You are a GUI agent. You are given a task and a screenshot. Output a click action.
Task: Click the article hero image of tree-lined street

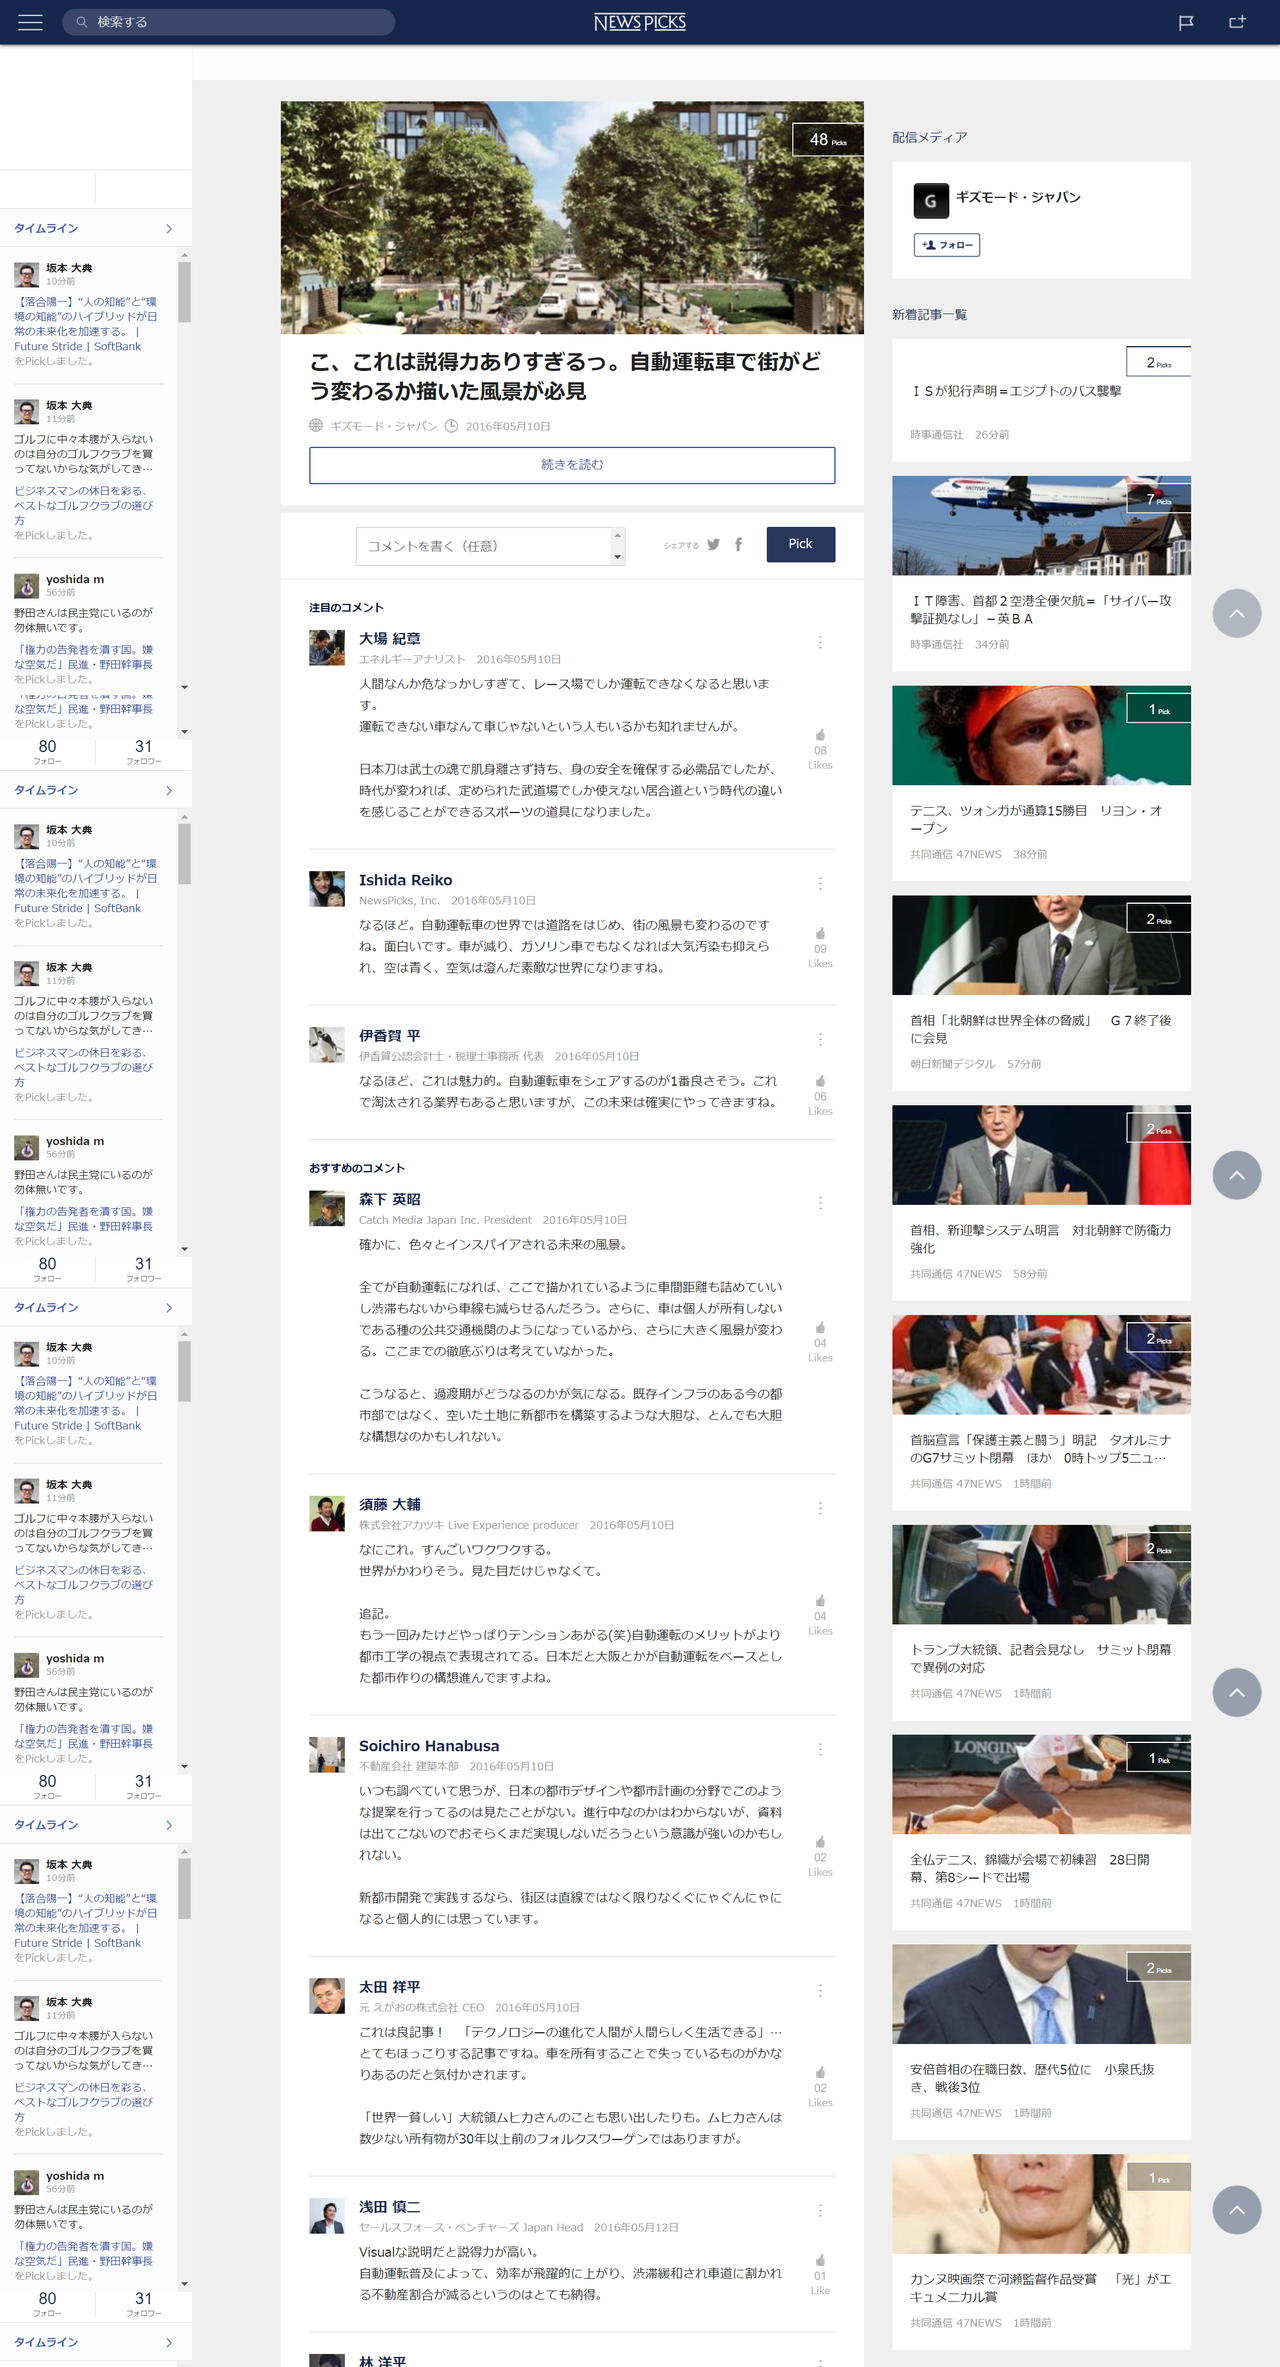572,217
